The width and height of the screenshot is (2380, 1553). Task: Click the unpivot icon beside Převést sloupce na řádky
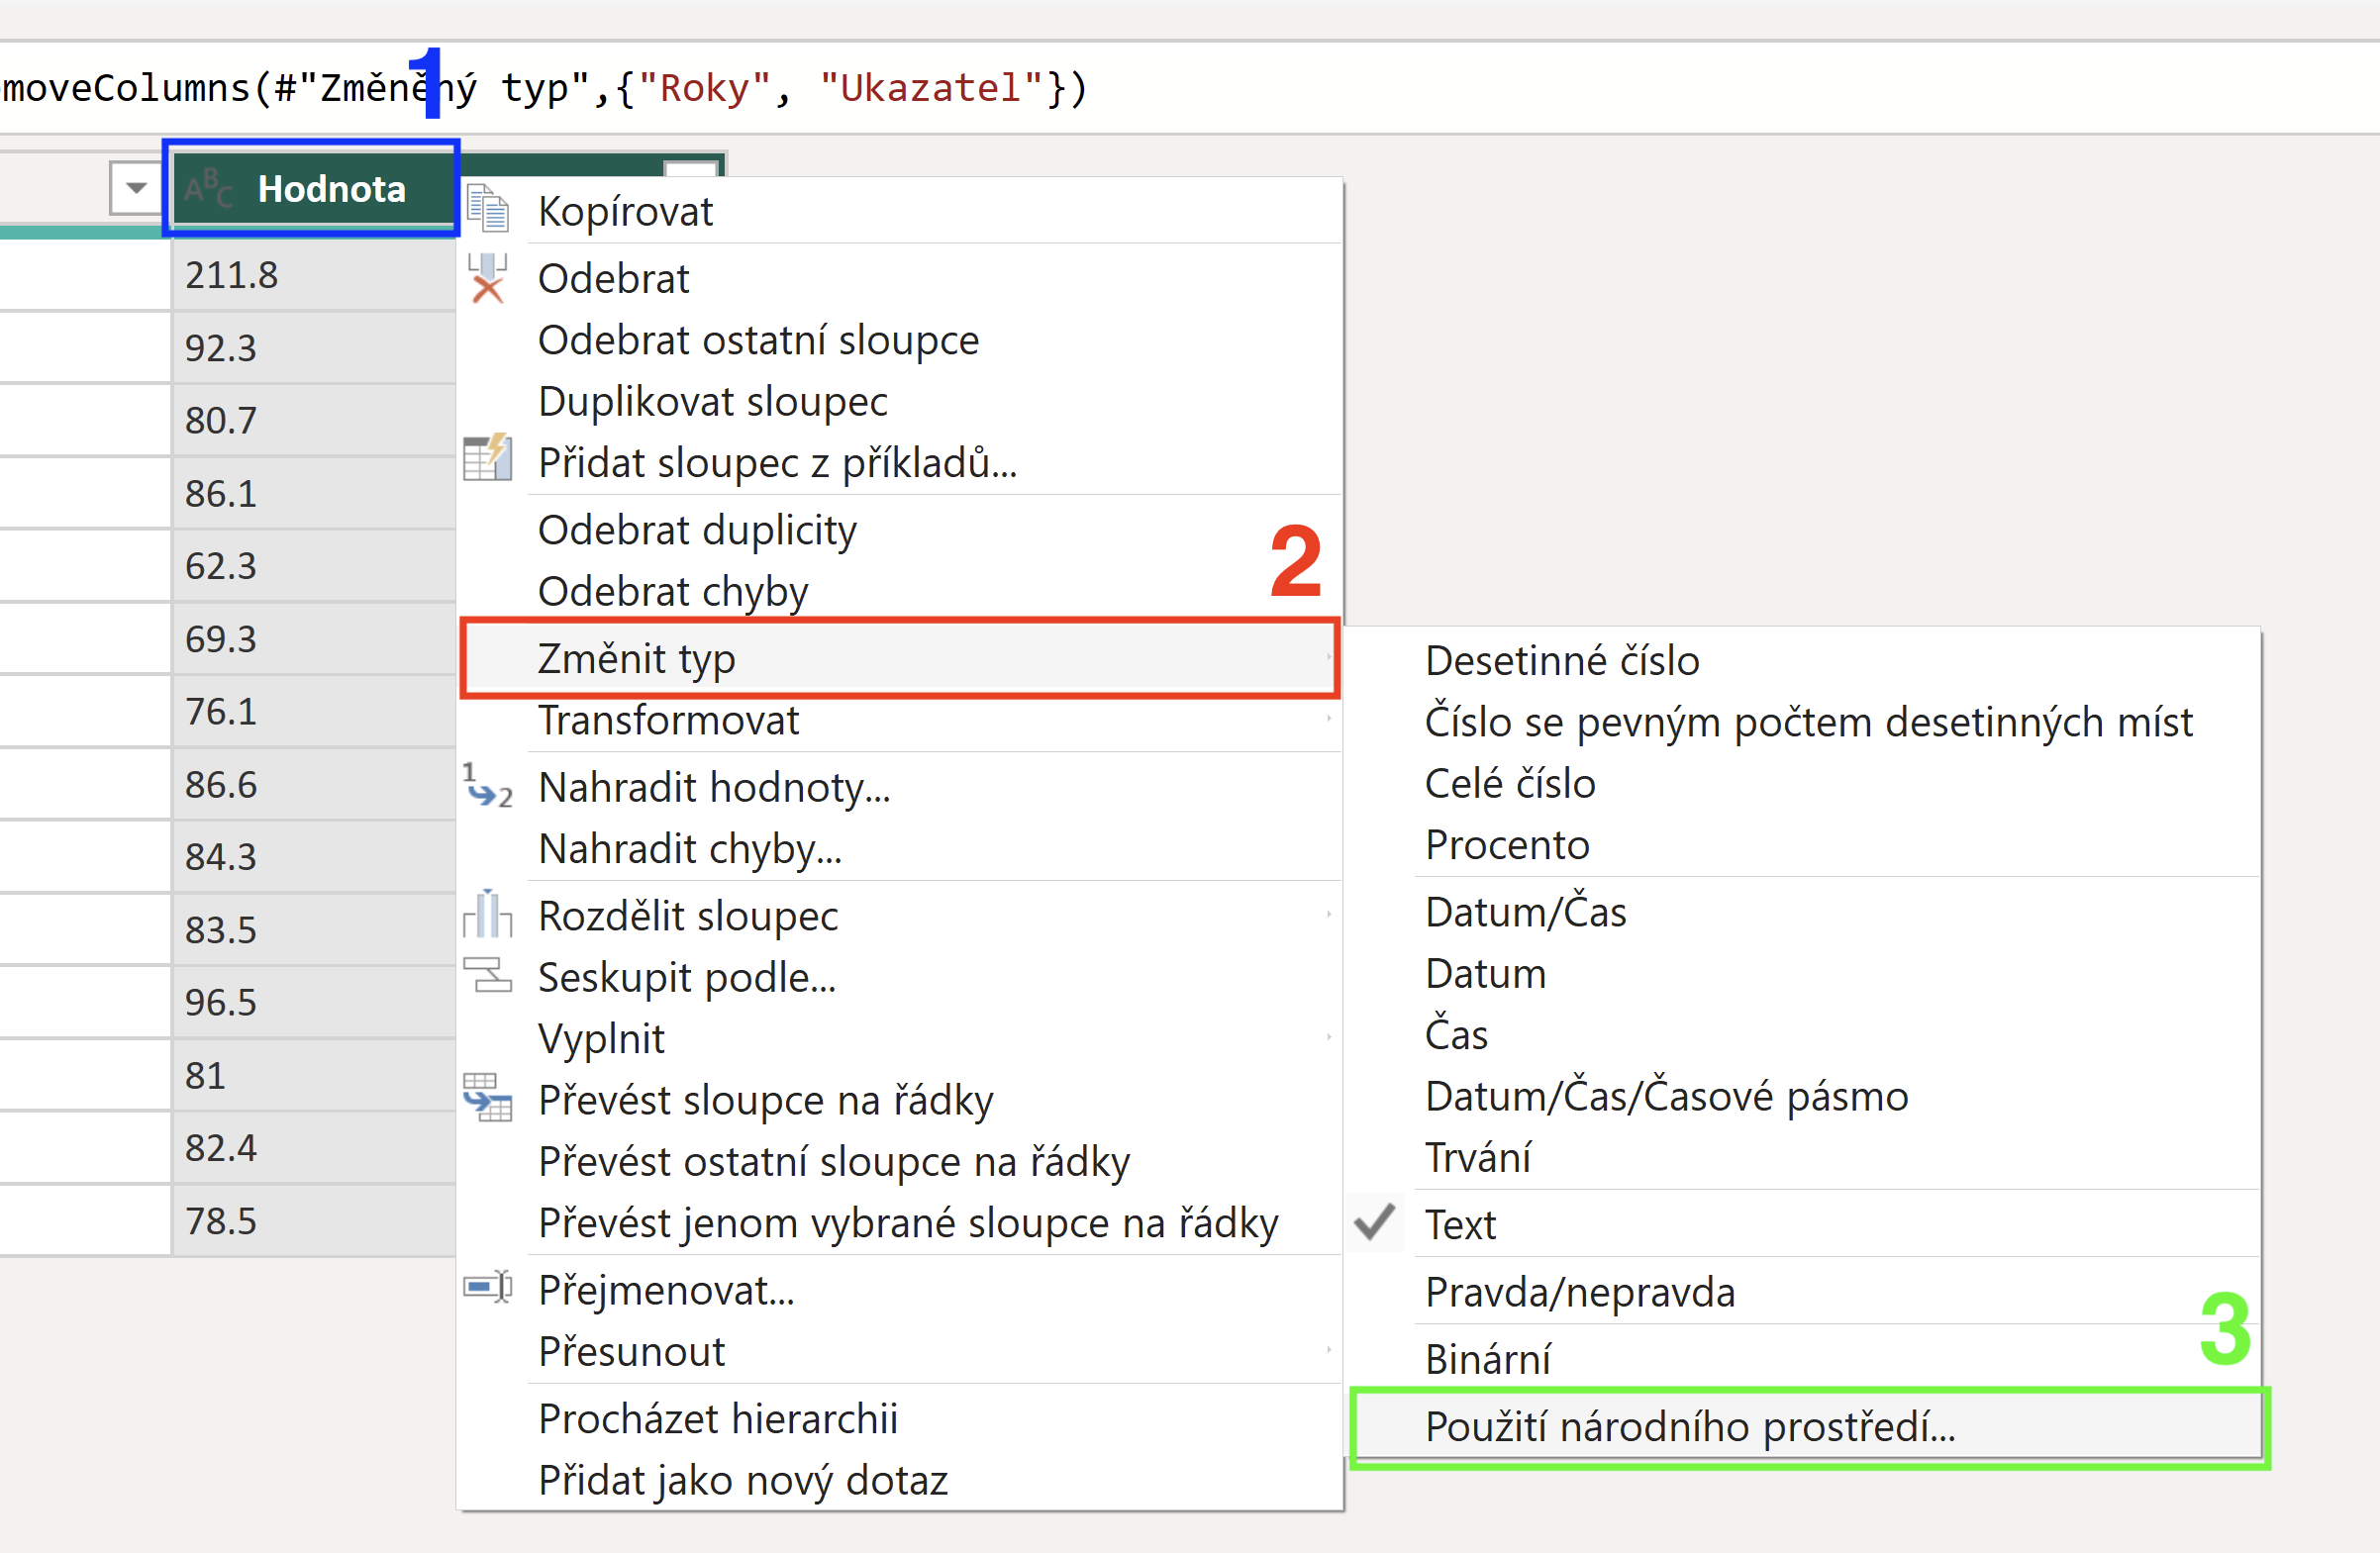pyautogui.click(x=488, y=1097)
